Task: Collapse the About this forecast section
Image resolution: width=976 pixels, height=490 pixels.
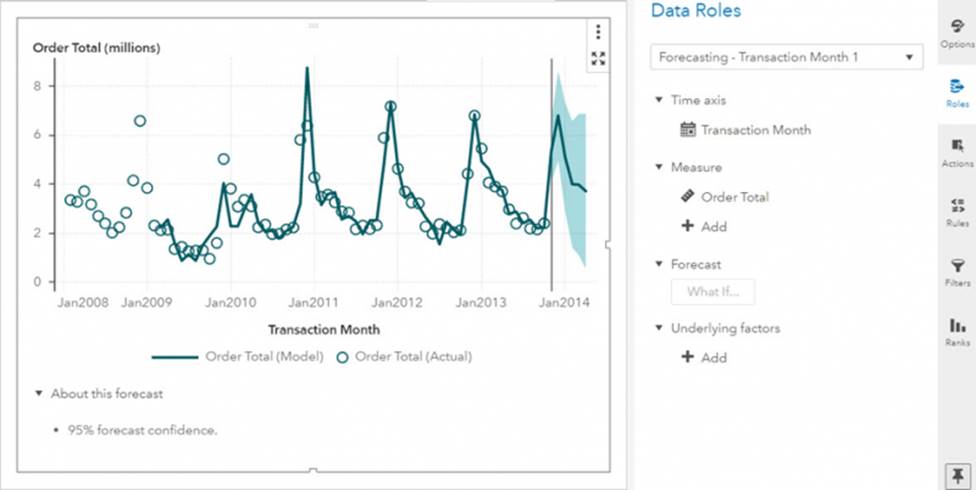Action: pyautogui.click(x=38, y=394)
